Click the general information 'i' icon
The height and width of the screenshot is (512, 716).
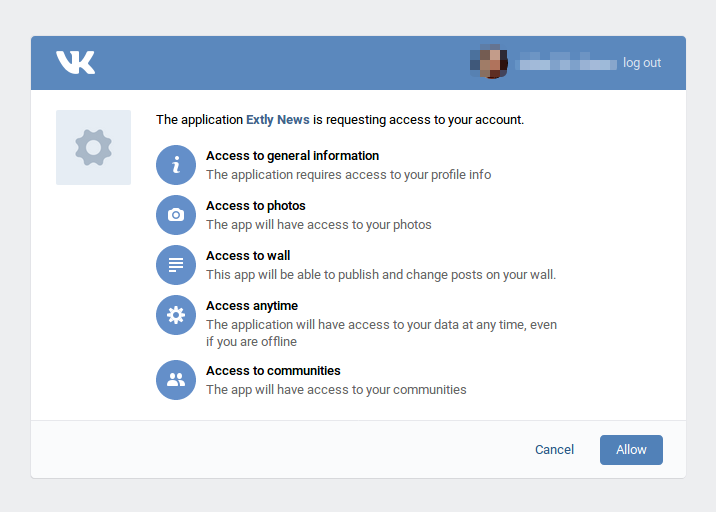point(176,165)
